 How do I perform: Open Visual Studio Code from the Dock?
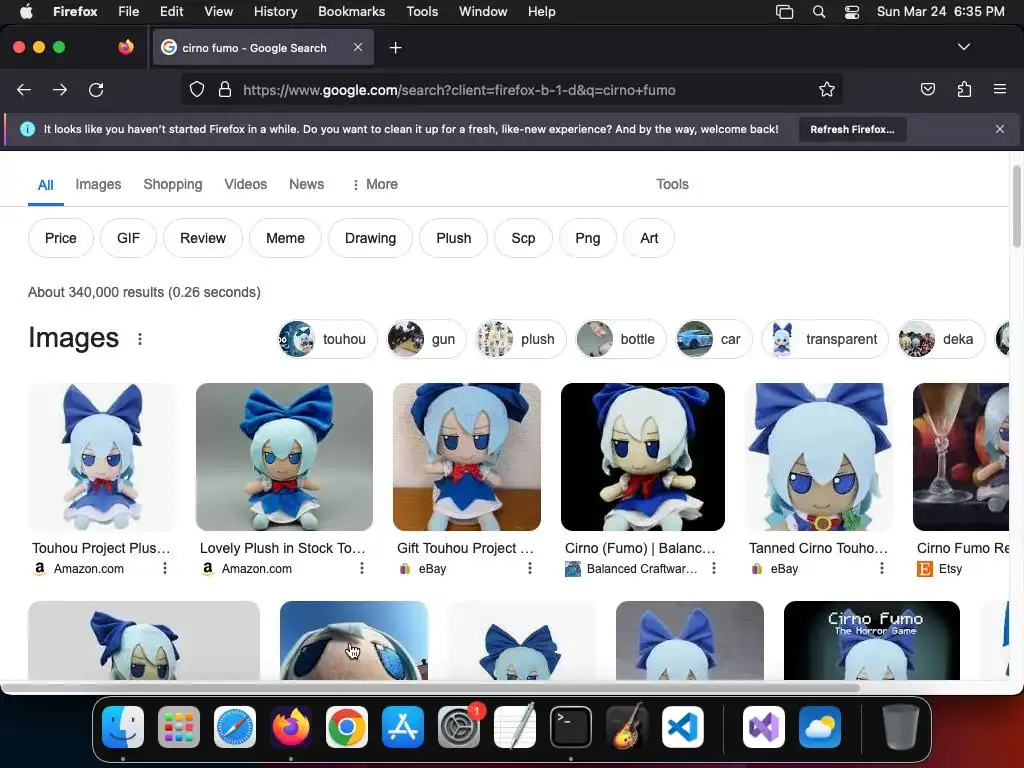(683, 727)
